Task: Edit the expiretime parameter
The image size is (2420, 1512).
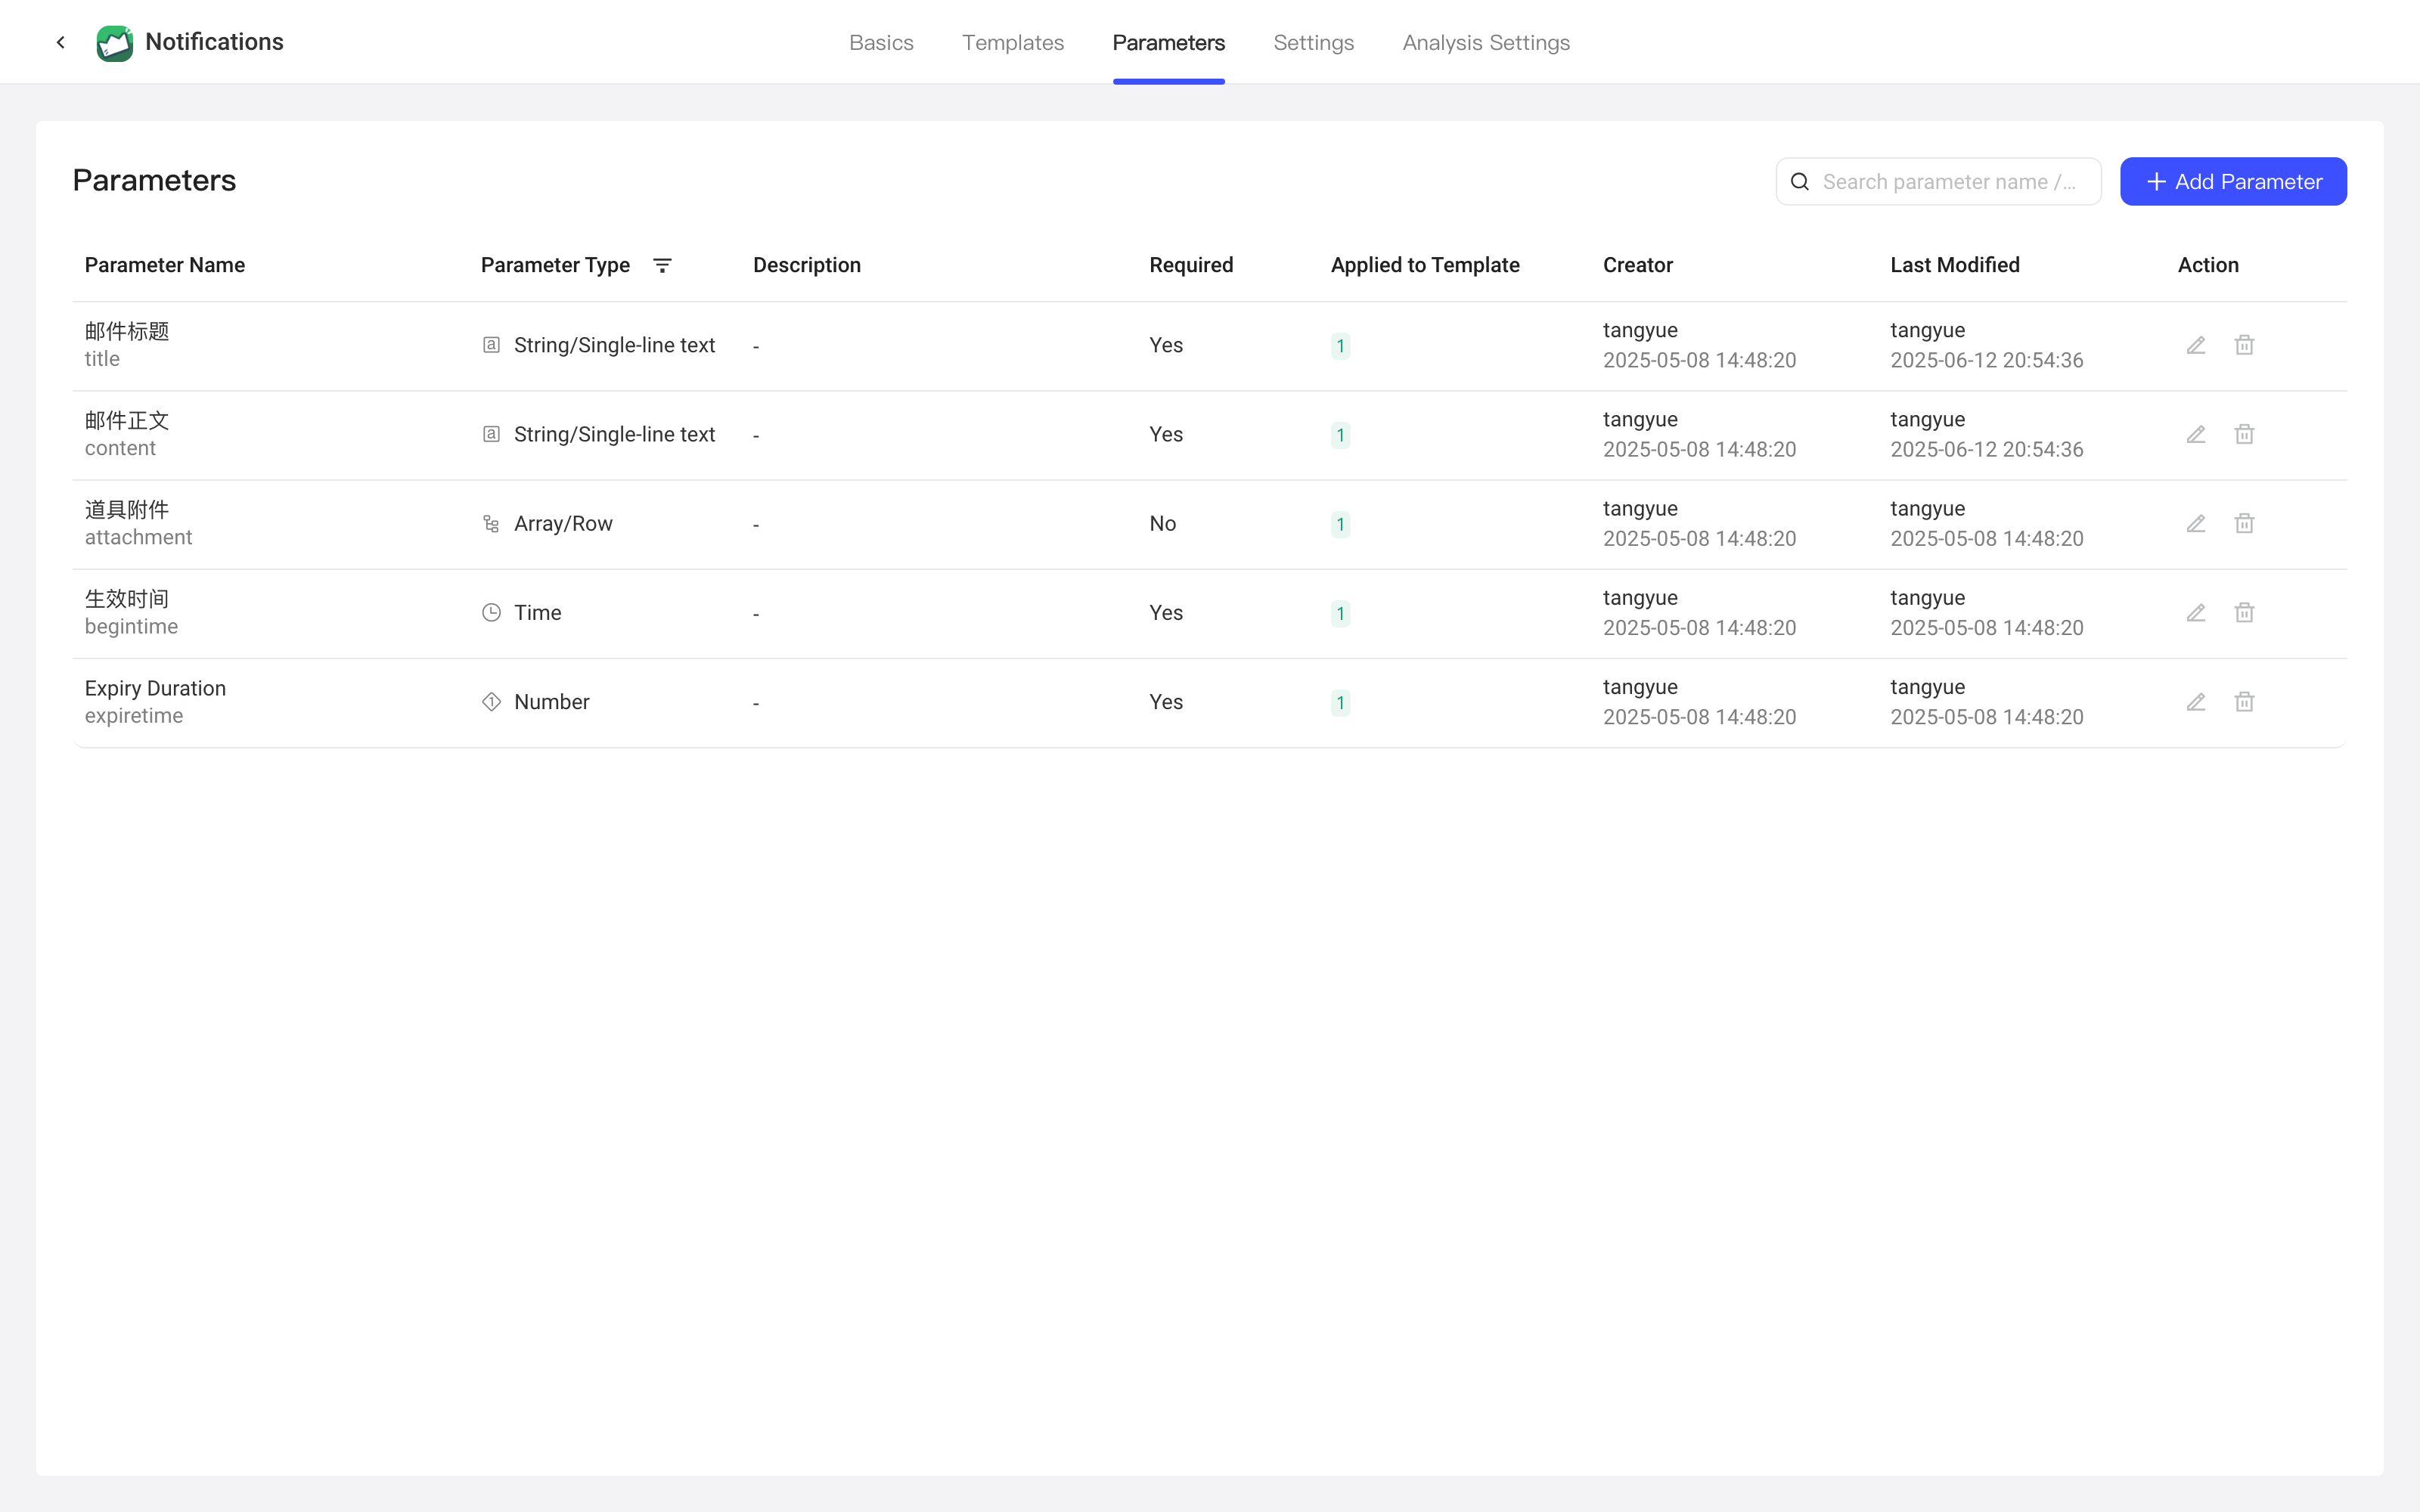Action: tap(2196, 702)
